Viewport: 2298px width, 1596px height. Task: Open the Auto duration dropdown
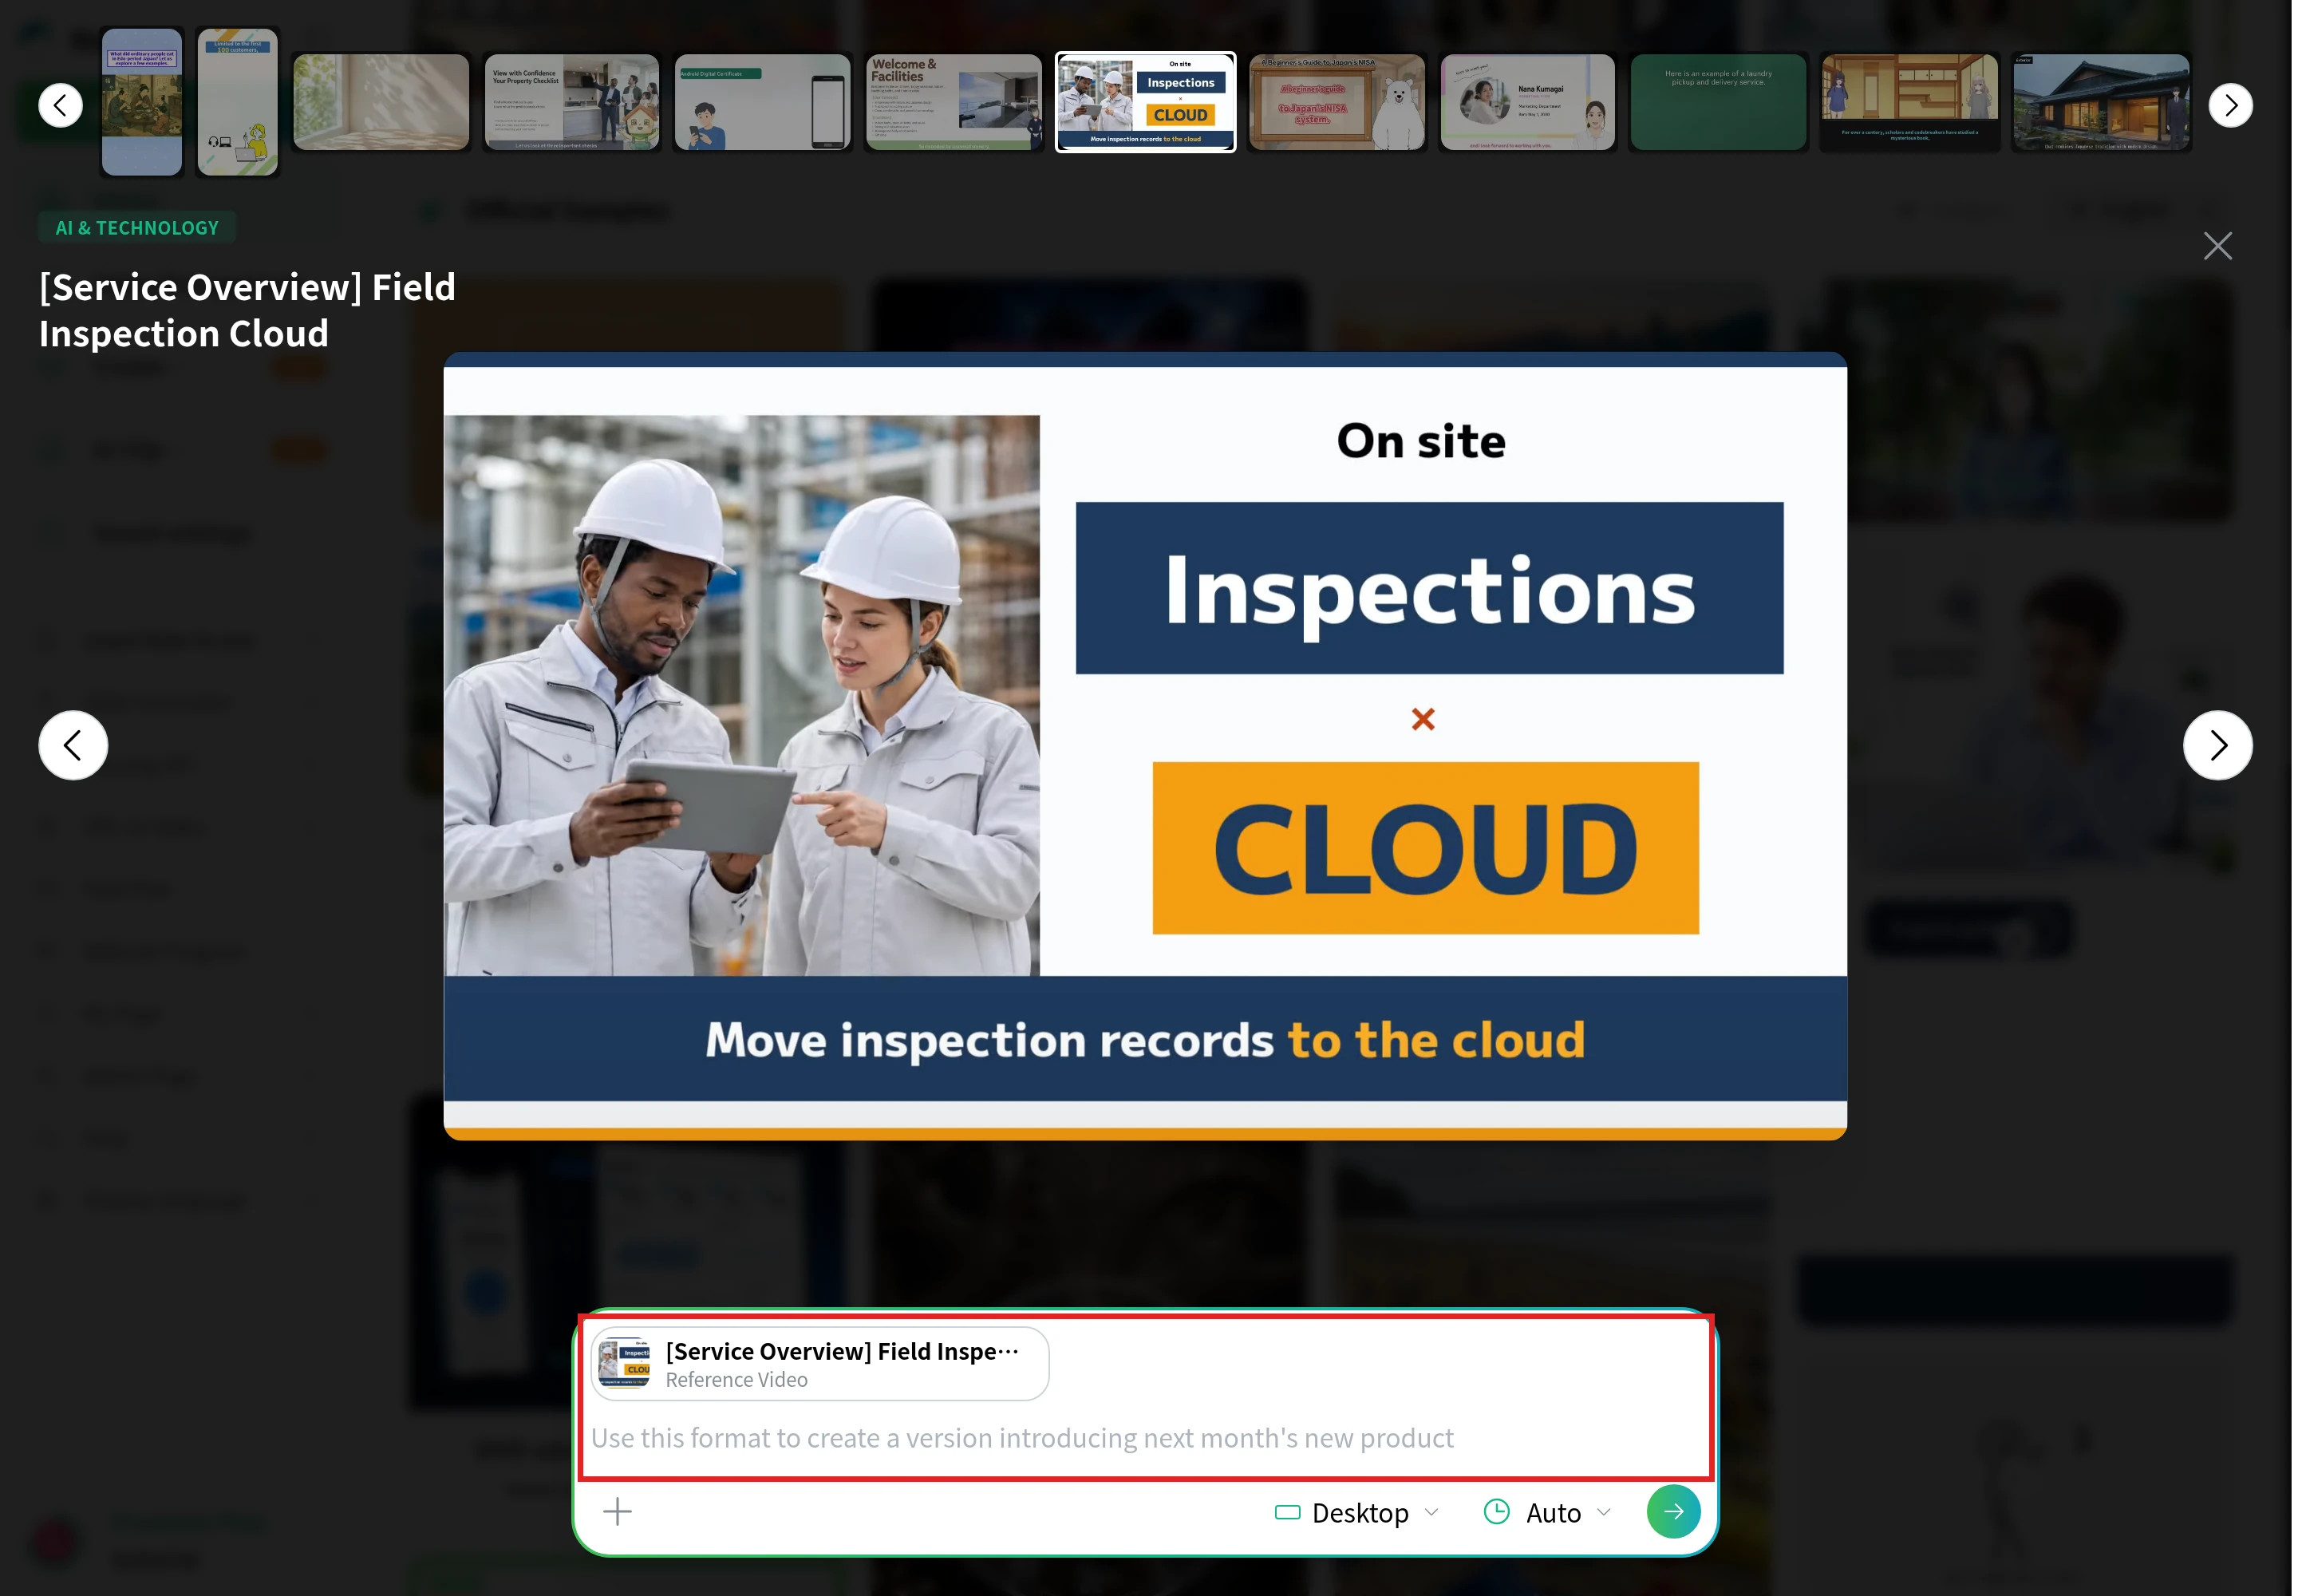1547,1512
